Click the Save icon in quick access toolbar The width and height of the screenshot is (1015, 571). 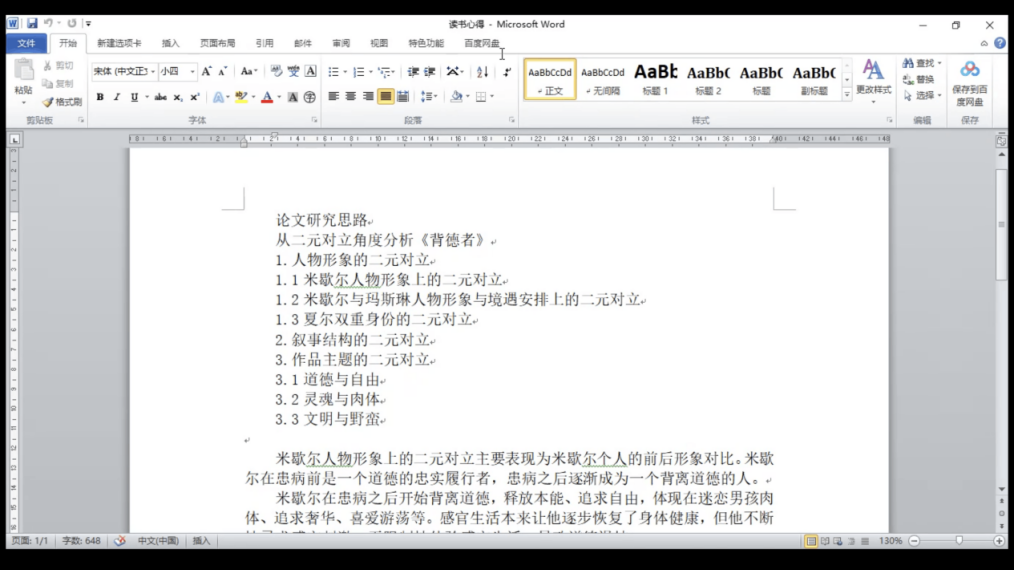tap(32, 23)
